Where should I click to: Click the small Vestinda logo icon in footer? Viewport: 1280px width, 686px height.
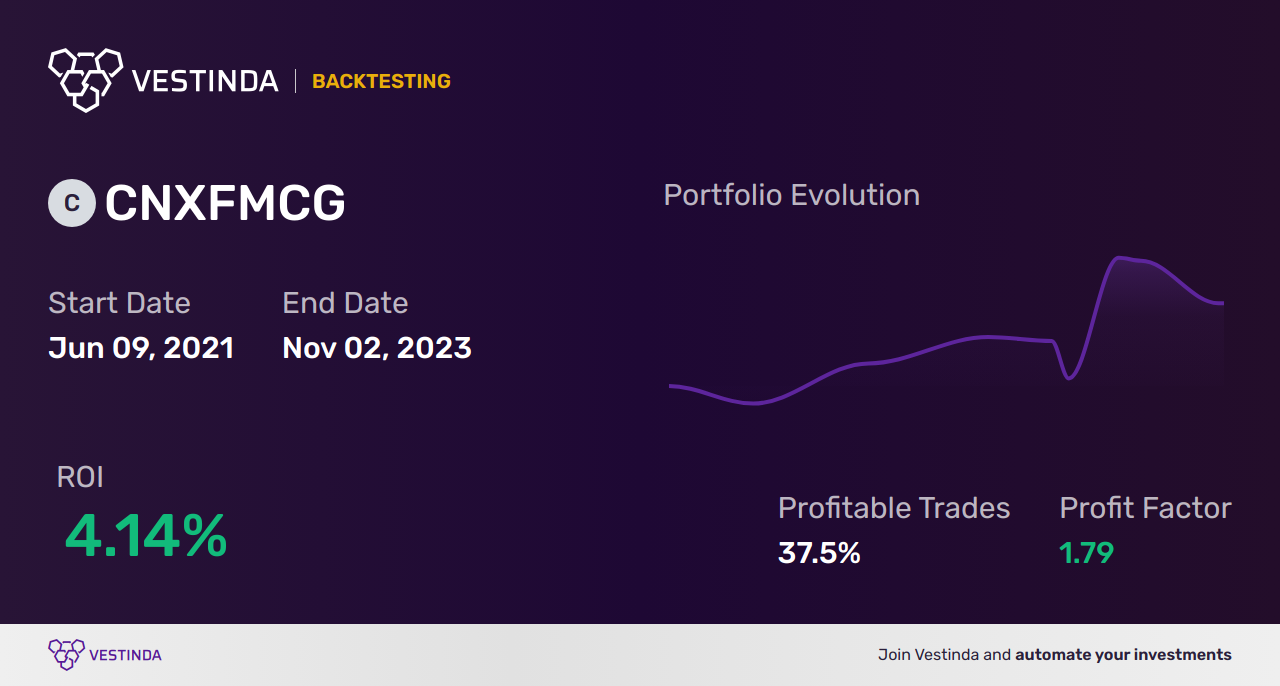pyautogui.click(x=66, y=655)
